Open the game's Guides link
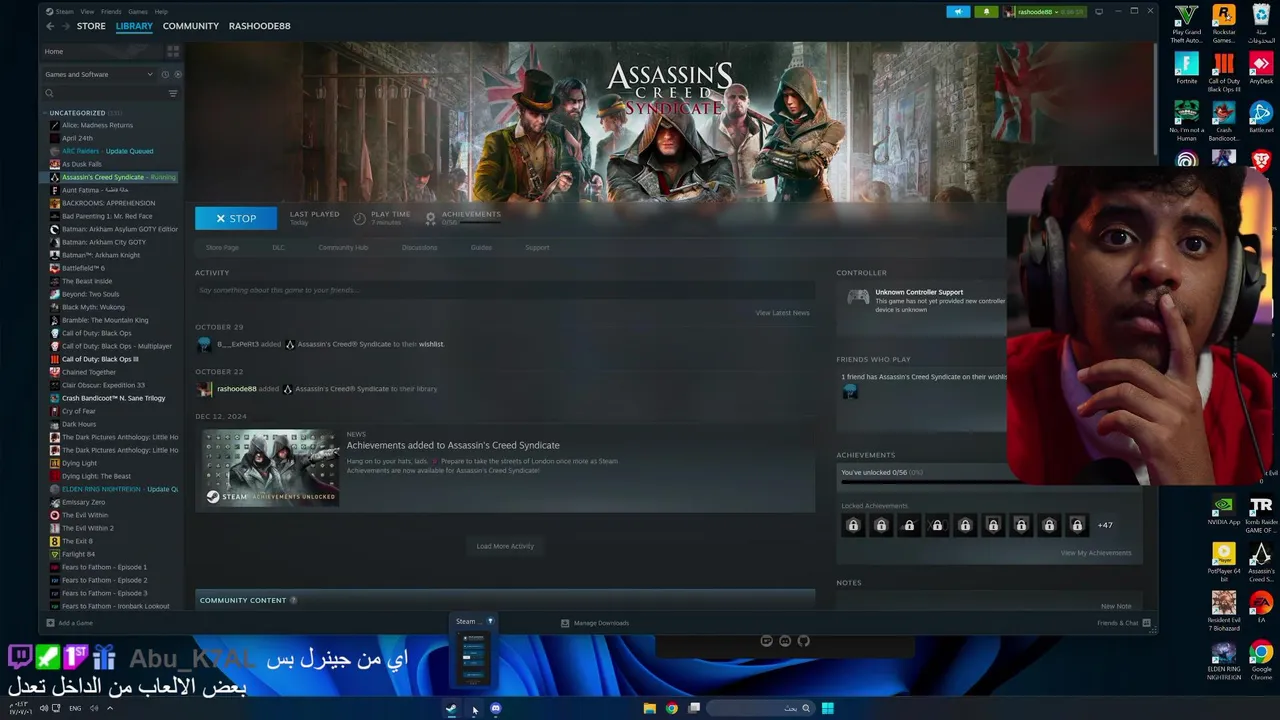This screenshot has height=720, width=1280. [x=481, y=247]
